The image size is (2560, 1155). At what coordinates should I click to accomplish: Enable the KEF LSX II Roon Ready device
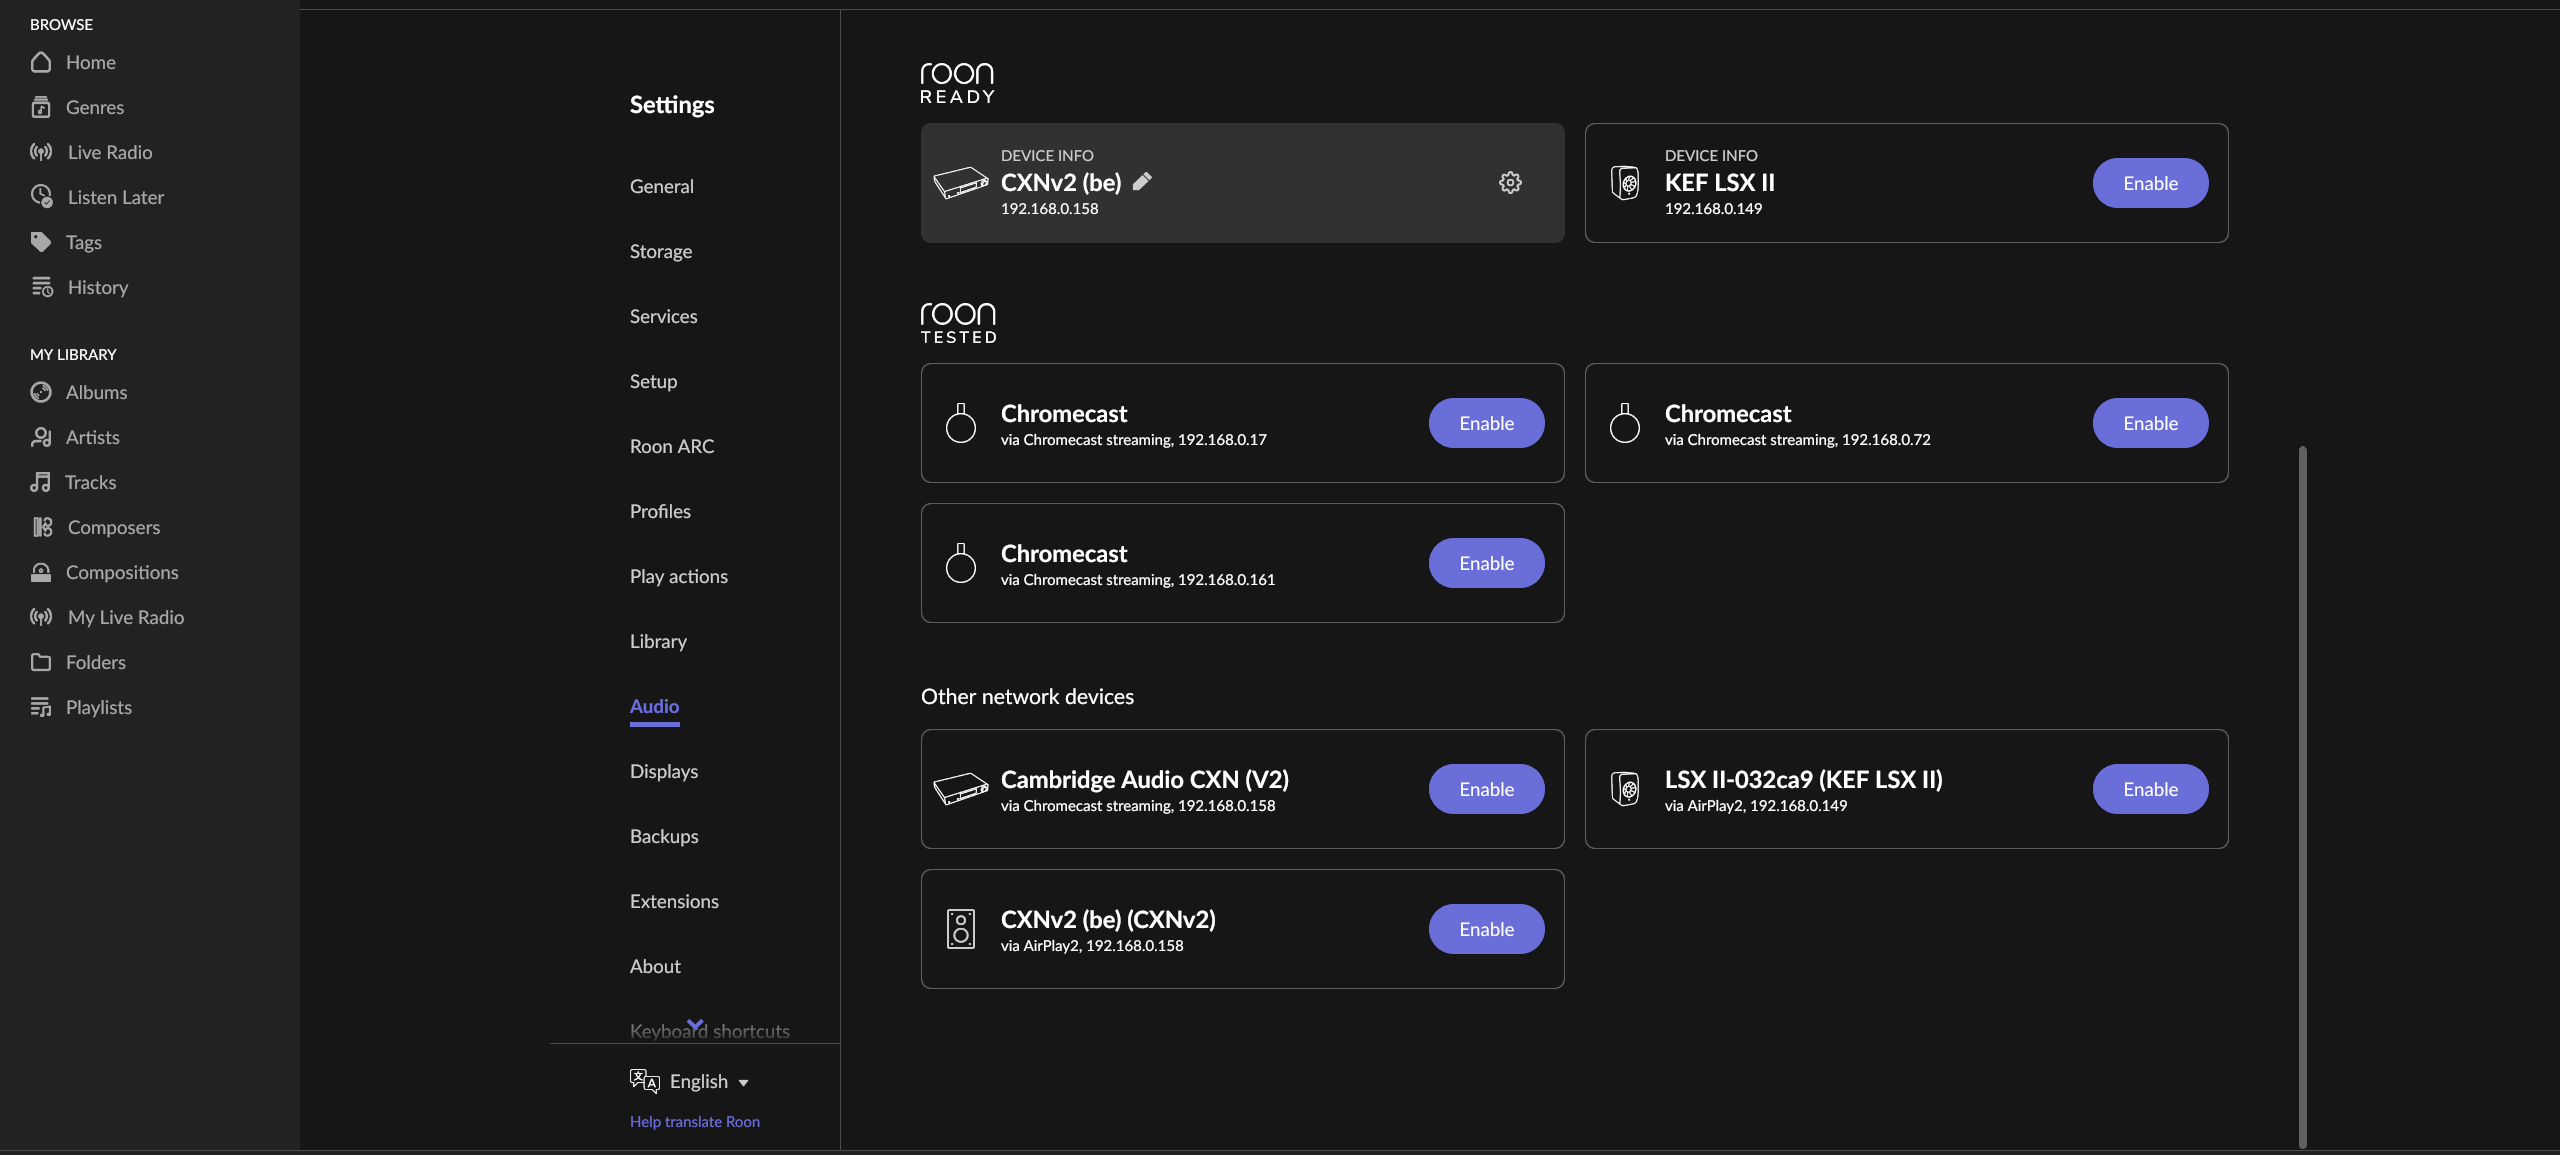click(x=2150, y=183)
